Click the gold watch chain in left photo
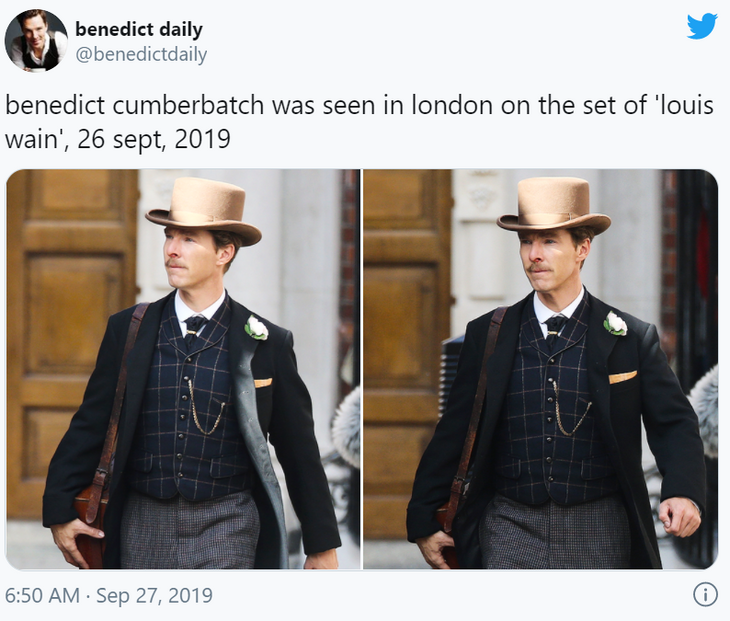Screen dimensions: 730x621 205,408
